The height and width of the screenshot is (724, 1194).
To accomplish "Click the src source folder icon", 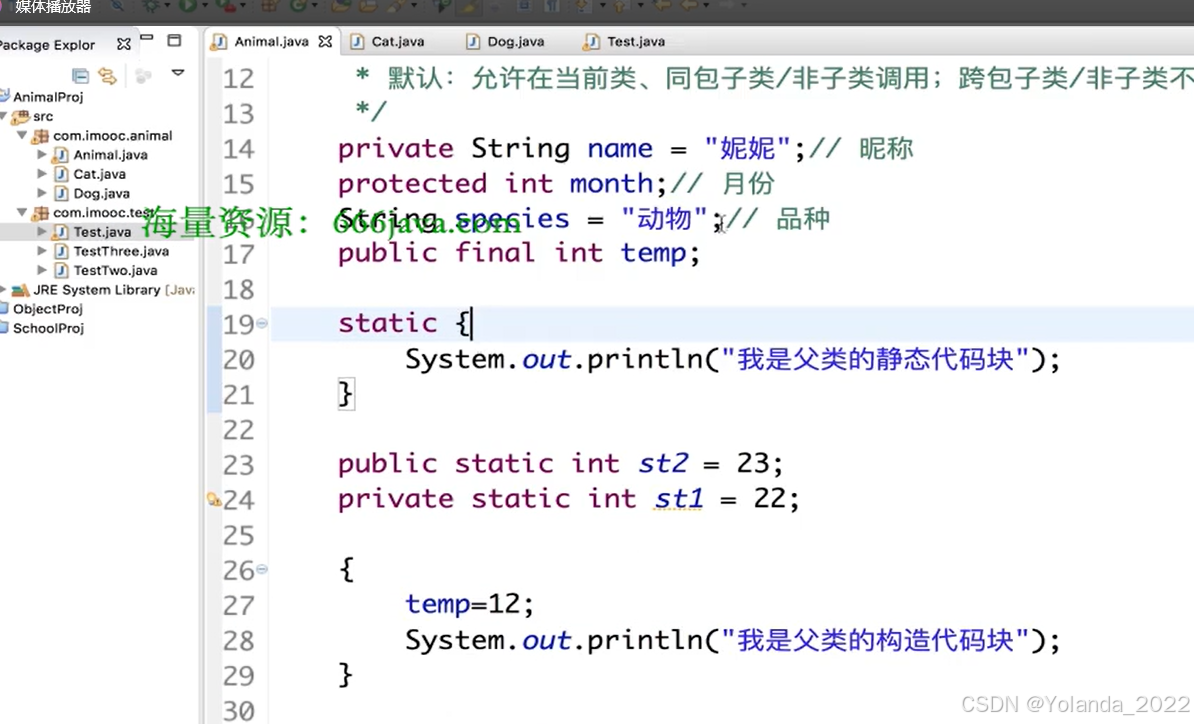I will point(21,116).
